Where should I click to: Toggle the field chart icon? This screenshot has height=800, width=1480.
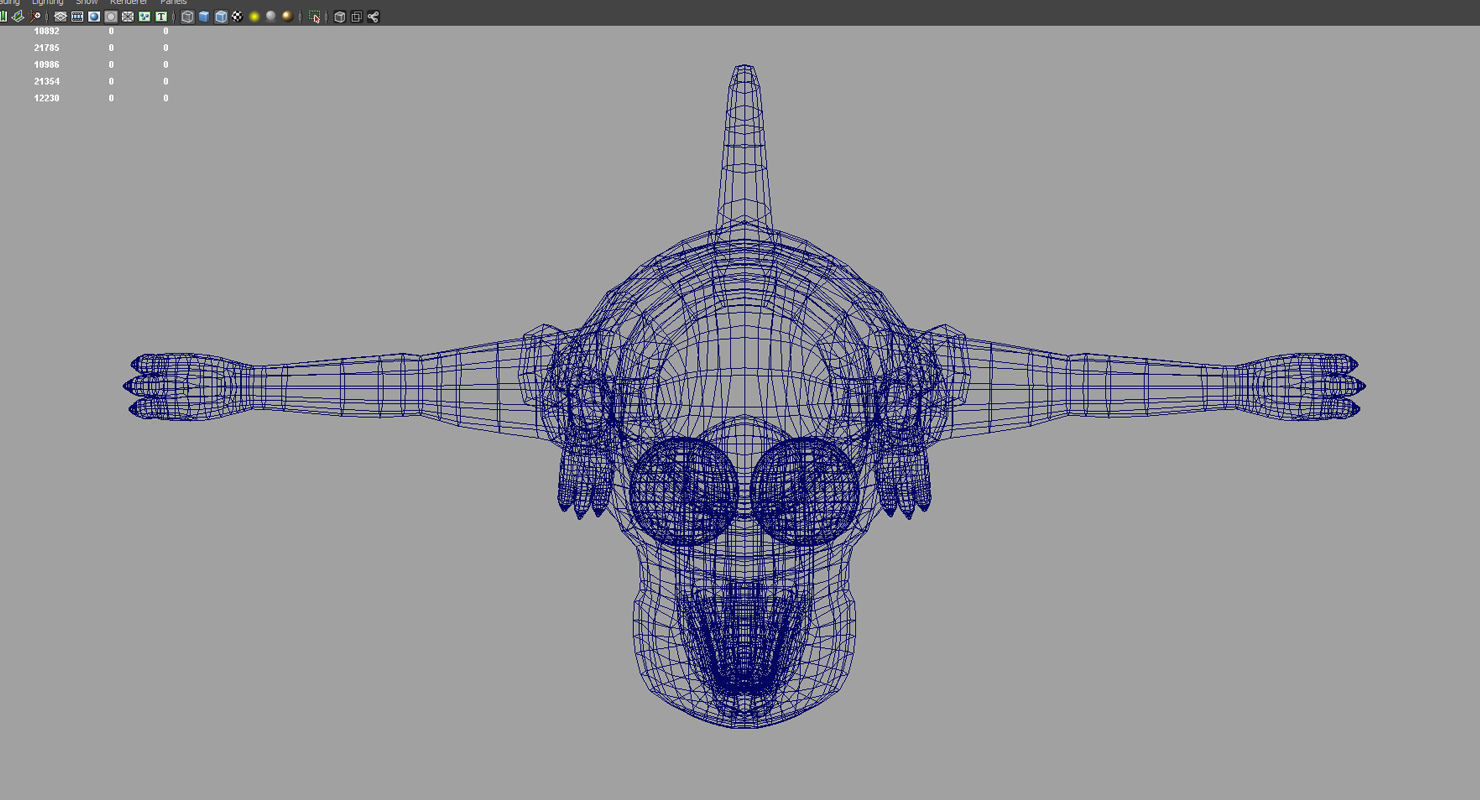[127, 17]
